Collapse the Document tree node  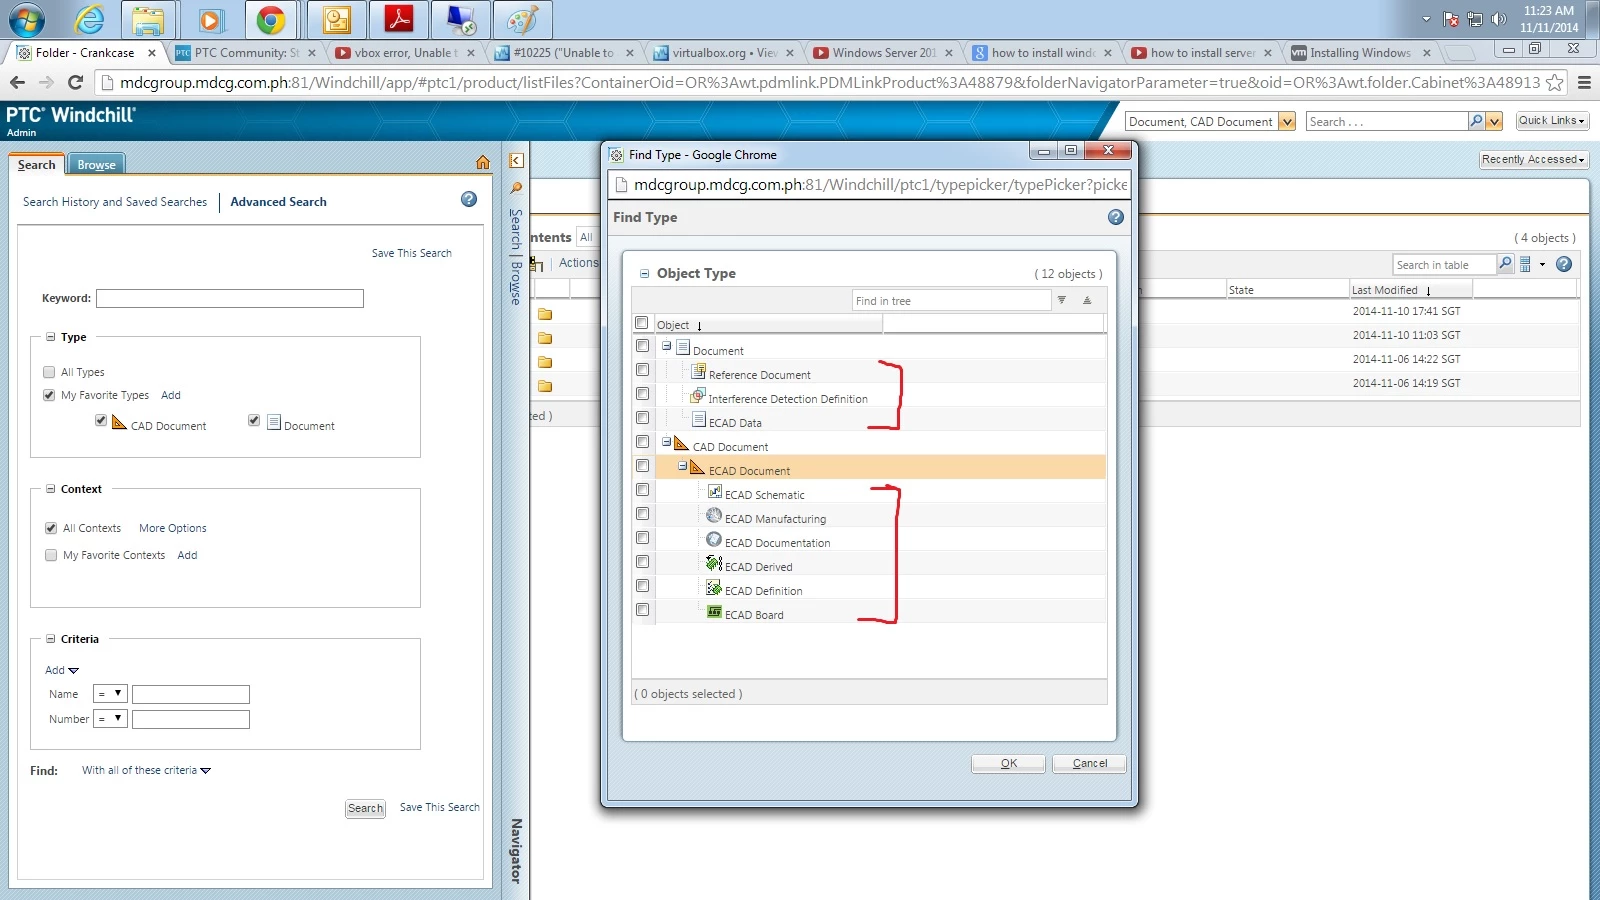tap(666, 346)
